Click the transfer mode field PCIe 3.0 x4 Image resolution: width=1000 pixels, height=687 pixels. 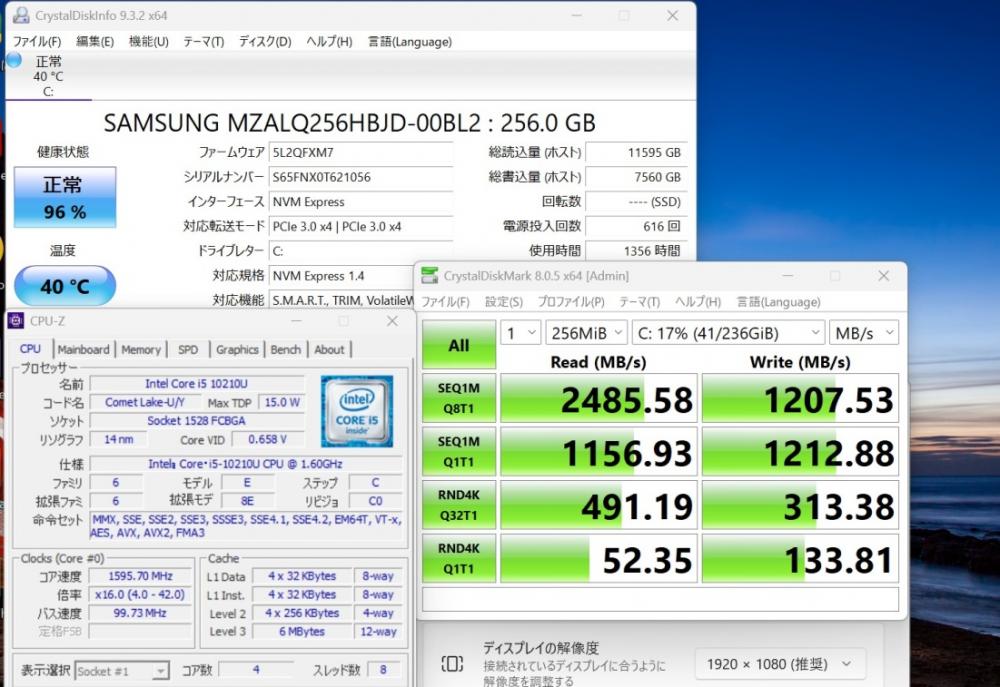pyautogui.click(x=360, y=226)
